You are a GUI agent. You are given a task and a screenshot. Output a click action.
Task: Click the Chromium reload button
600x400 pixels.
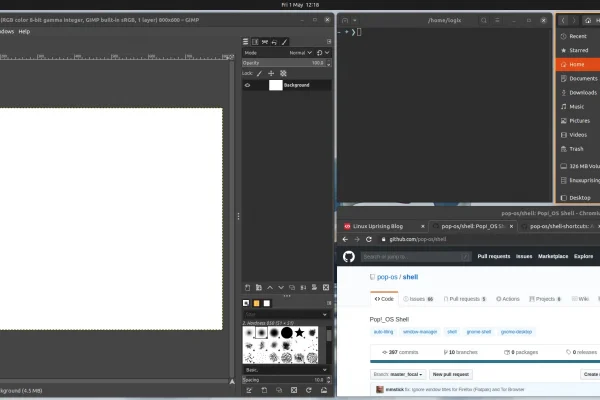[x=369, y=239]
